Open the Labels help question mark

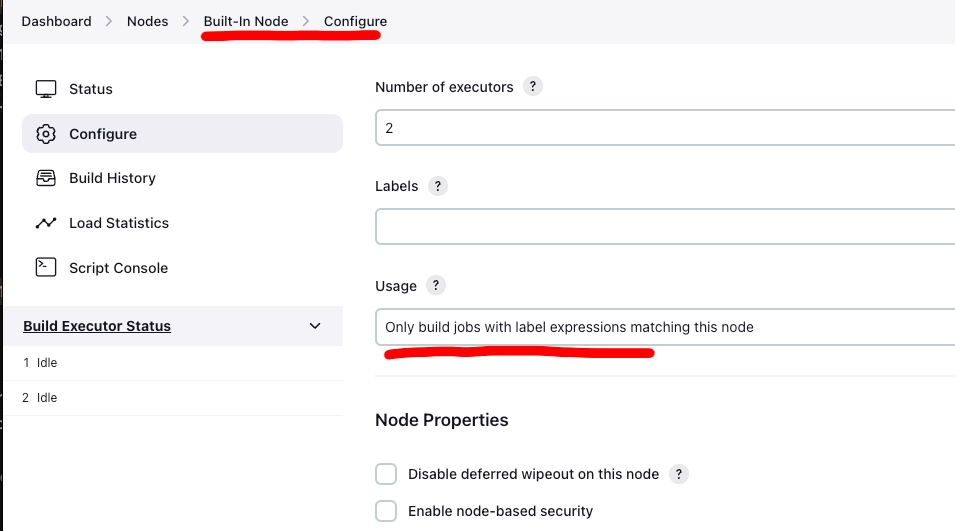click(x=437, y=186)
